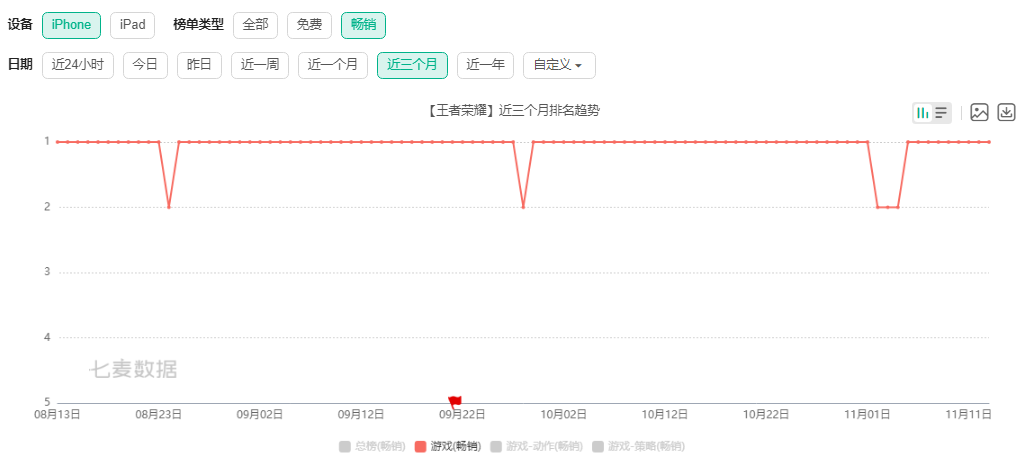This screenshot has width=1022, height=464.
Task: Toggle 游戏(畅销) legend series
Action: point(446,446)
